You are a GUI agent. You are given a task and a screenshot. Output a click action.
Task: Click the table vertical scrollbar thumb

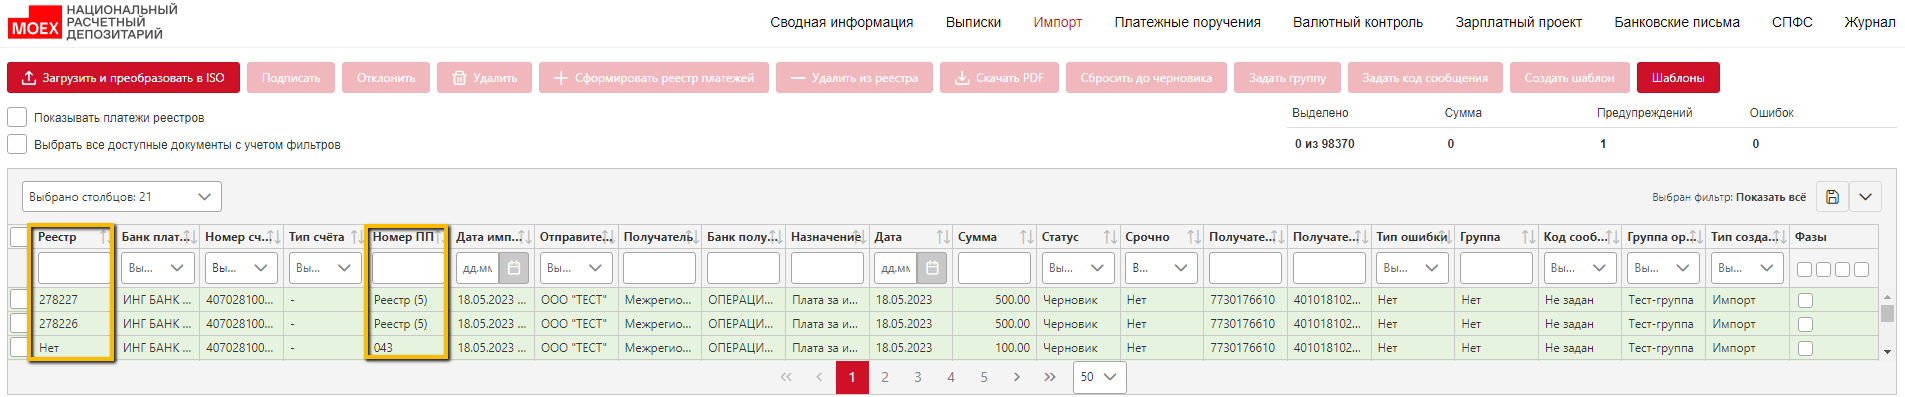1887,313
